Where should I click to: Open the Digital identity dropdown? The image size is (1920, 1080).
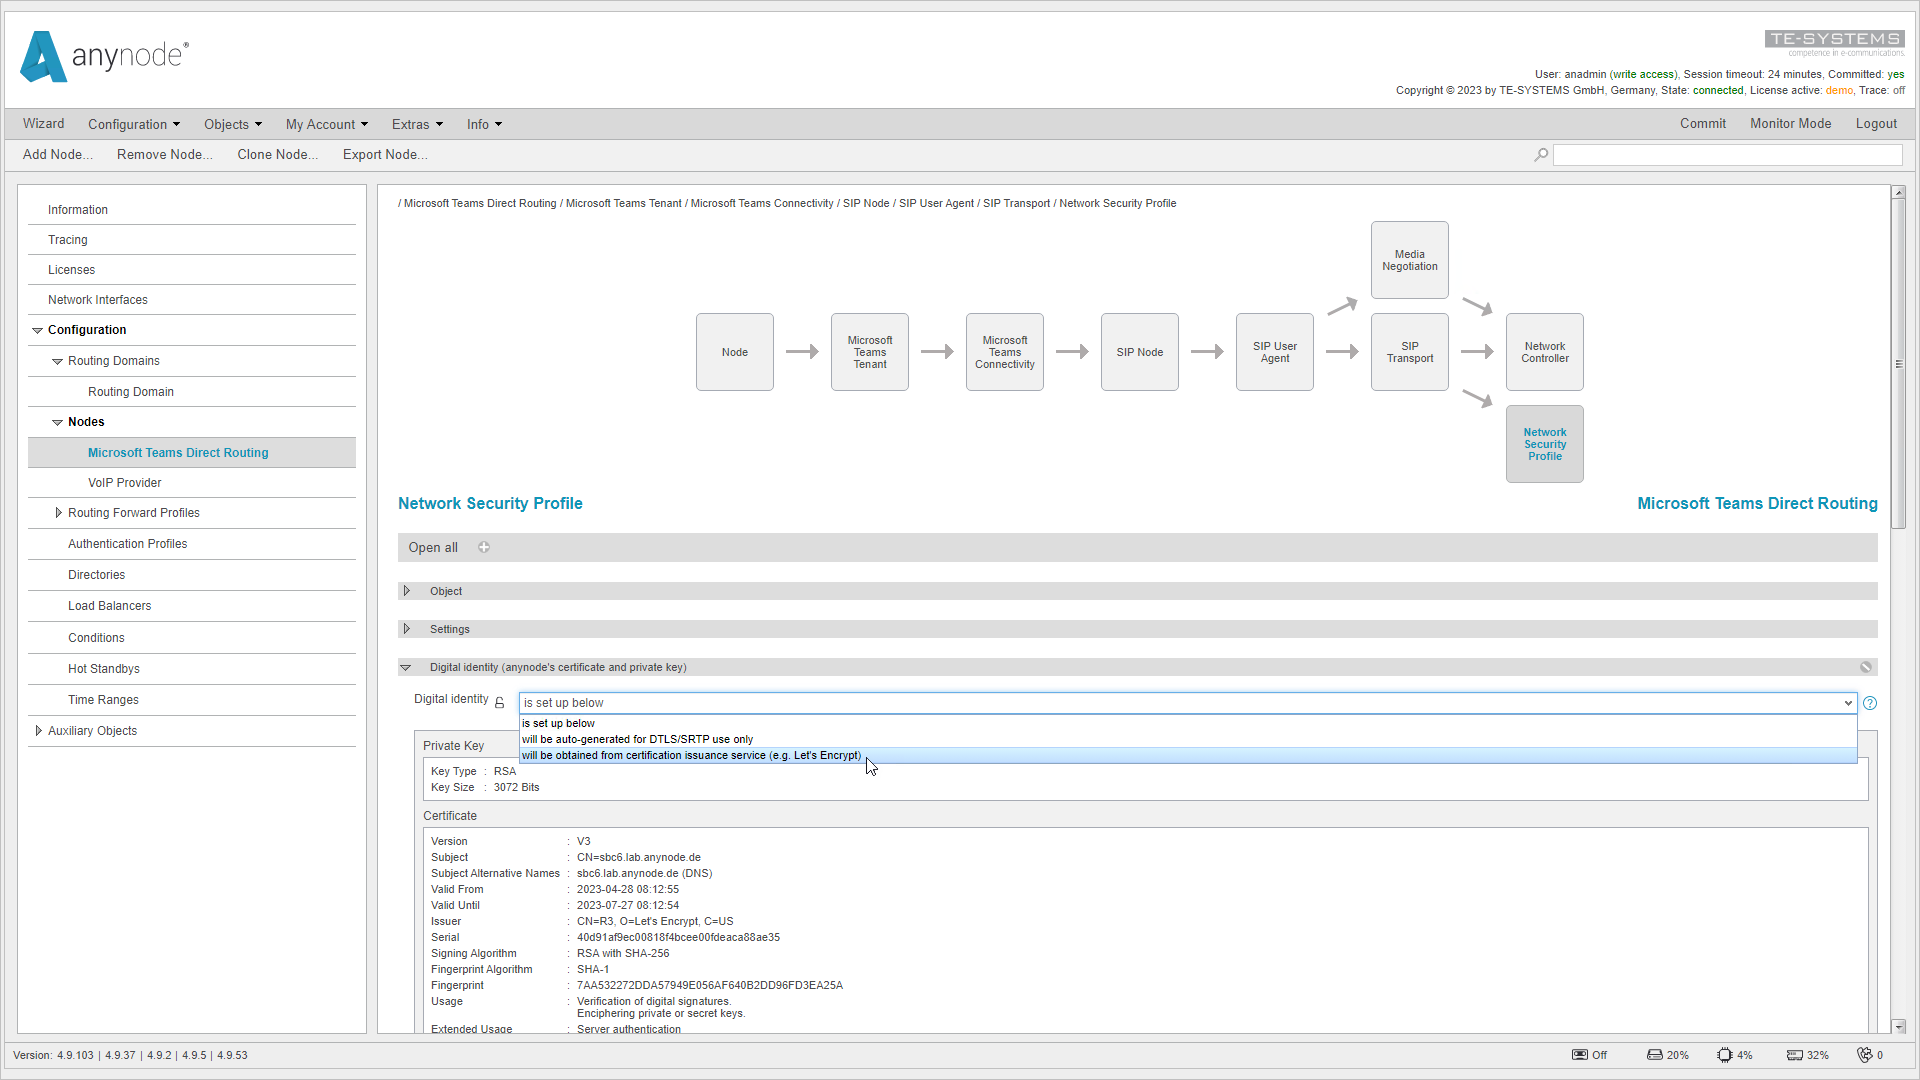click(x=1188, y=703)
